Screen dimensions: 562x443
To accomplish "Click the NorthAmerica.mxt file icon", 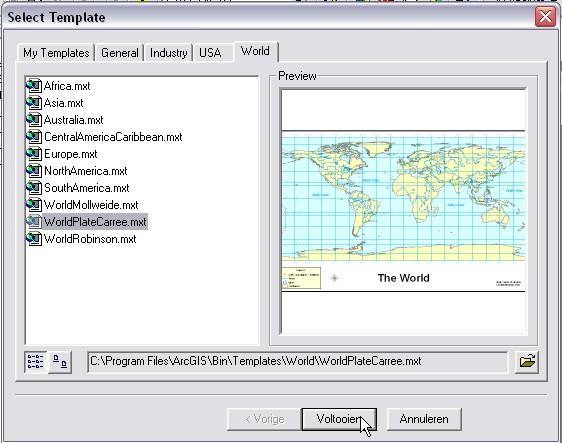I will (34, 171).
